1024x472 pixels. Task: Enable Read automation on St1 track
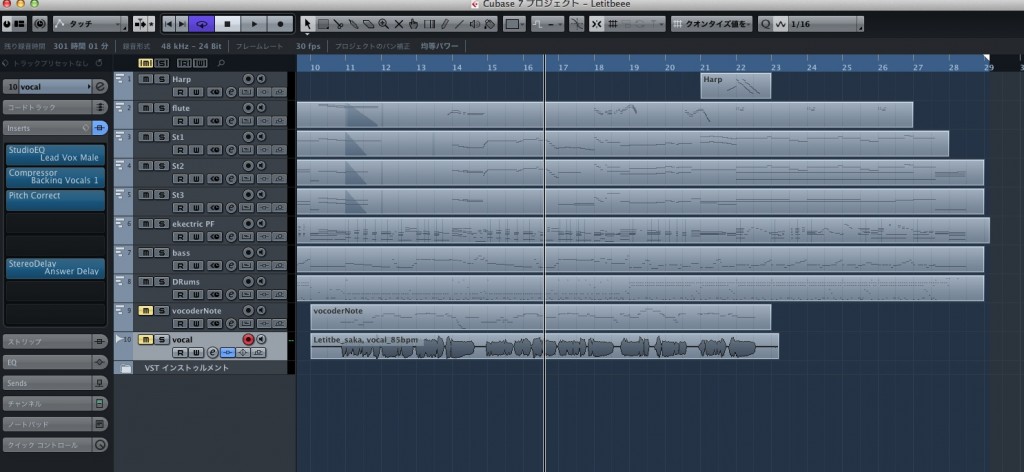(179, 150)
